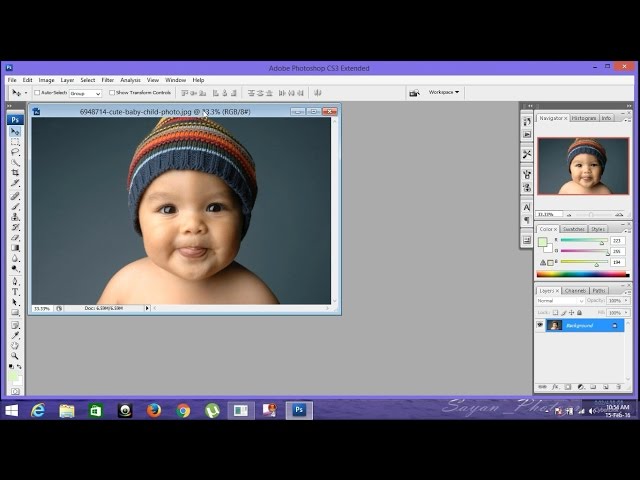Open the Image menu
Image resolution: width=640 pixels, height=480 pixels.
(x=46, y=80)
